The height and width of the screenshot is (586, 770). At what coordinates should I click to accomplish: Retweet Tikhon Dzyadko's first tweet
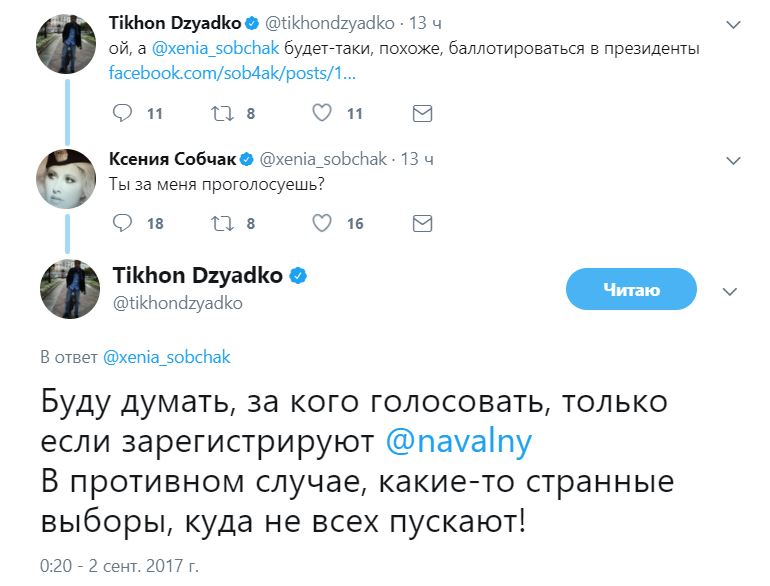[222, 114]
